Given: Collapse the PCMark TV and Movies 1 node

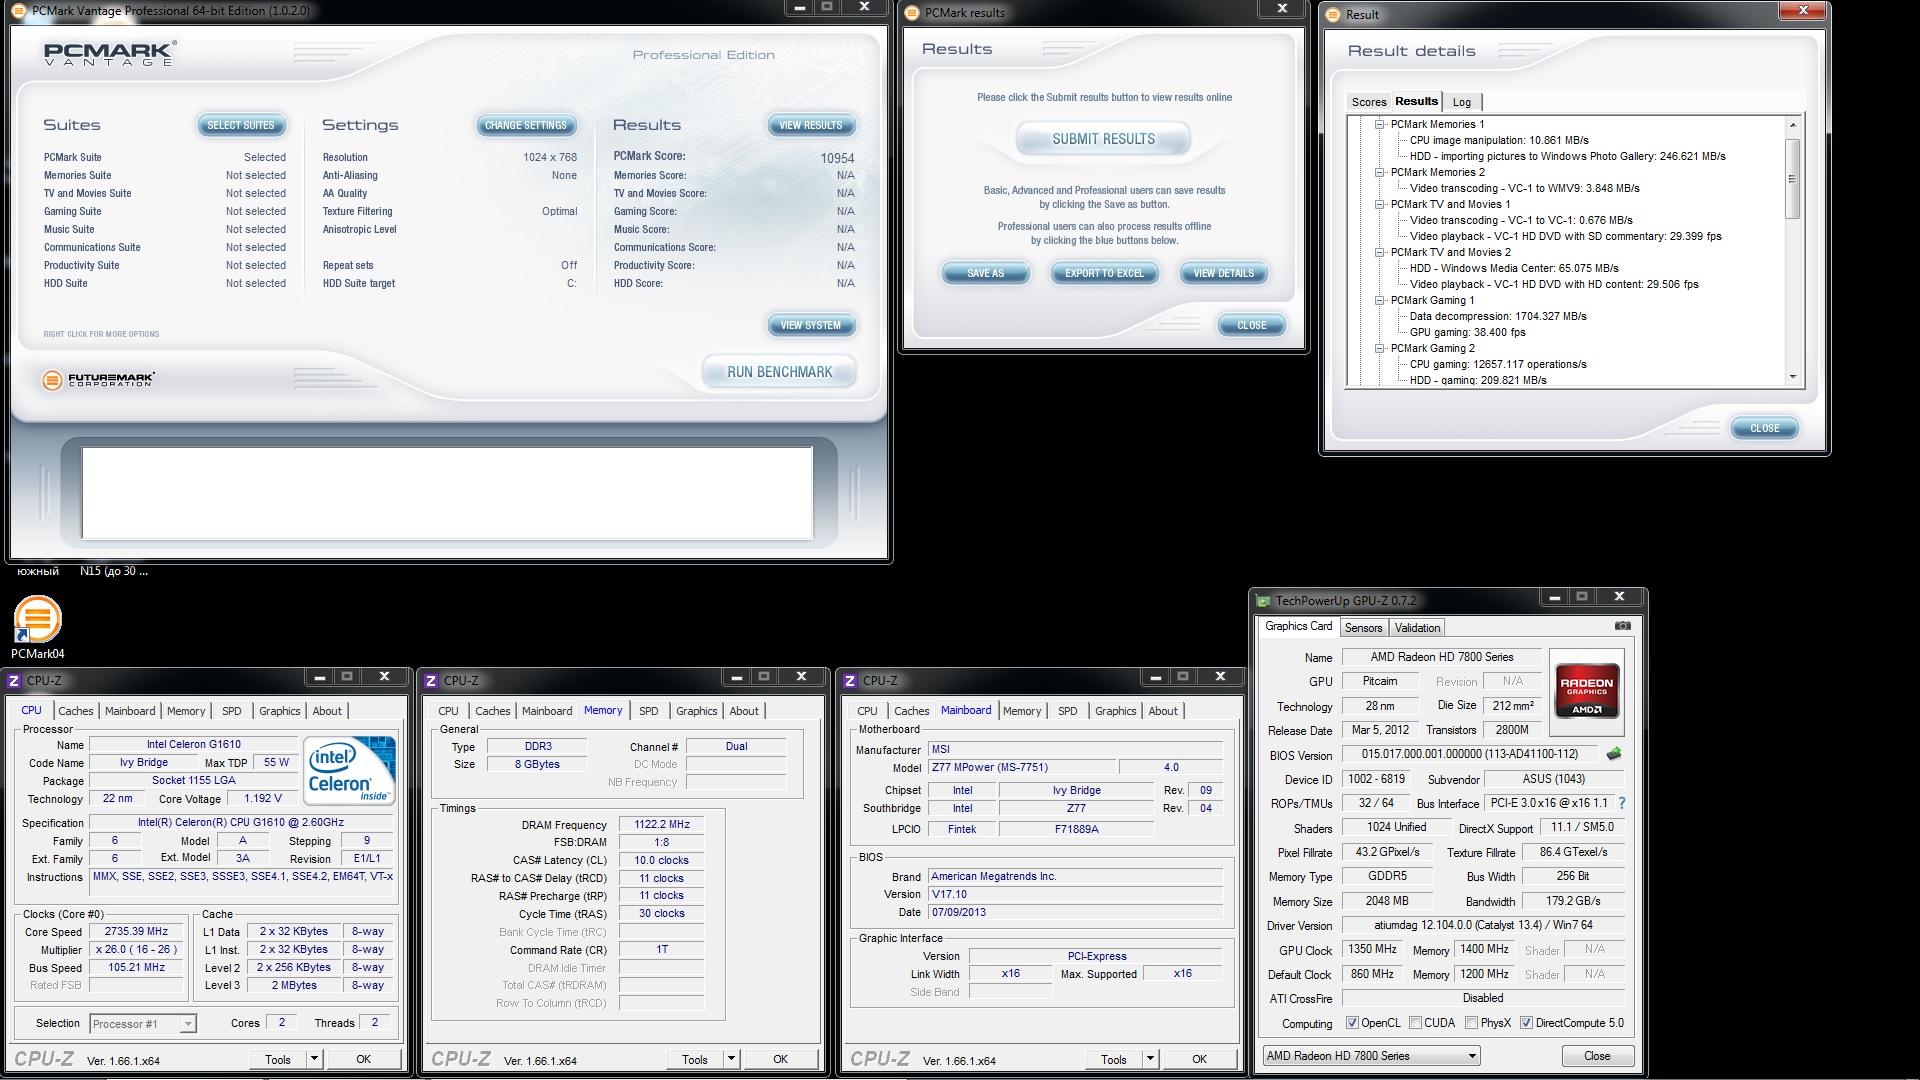Looking at the screenshot, I should (1379, 205).
